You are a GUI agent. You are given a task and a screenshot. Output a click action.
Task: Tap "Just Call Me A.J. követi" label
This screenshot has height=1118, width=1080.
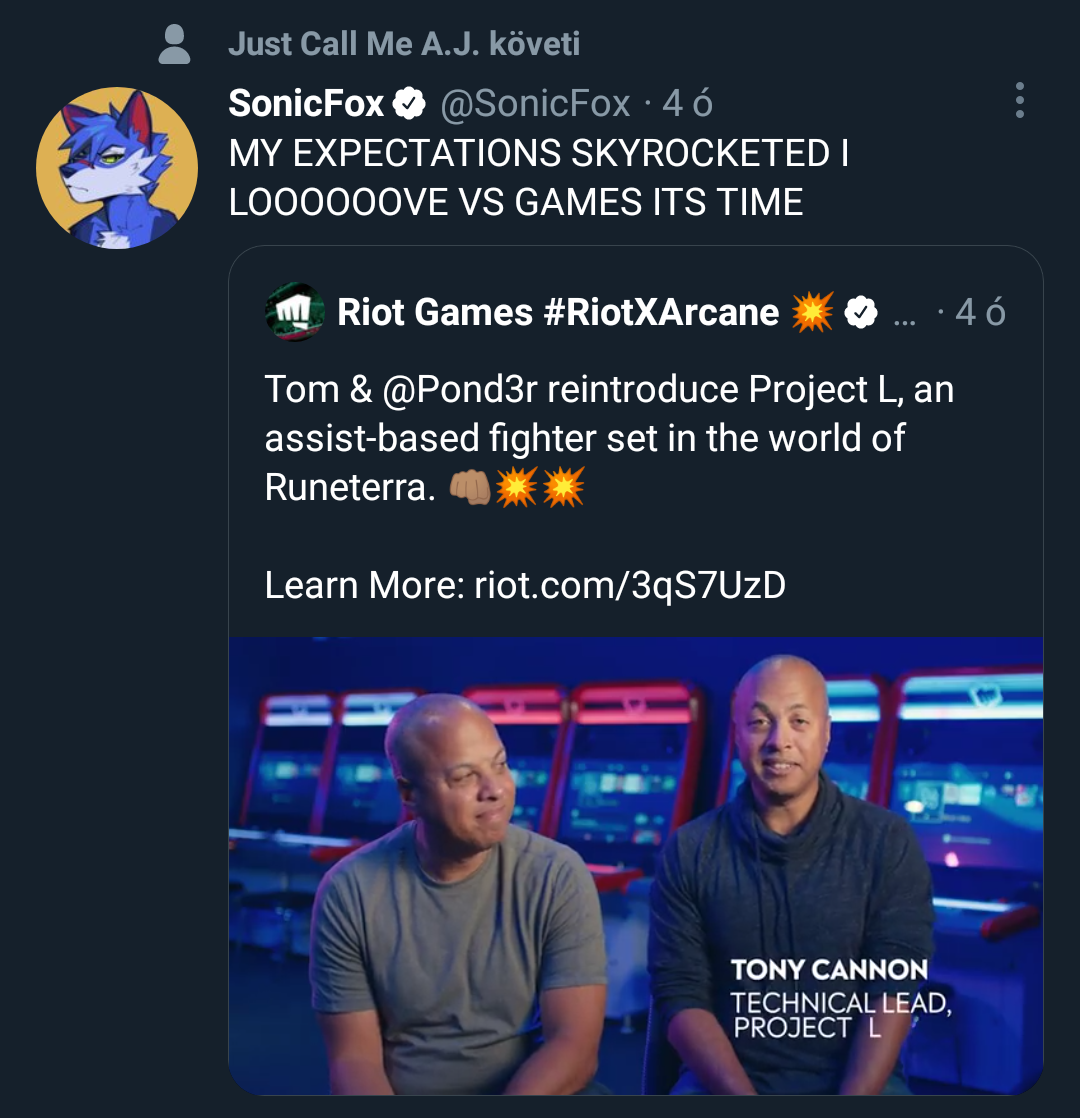pyautogui.click(x=403, y=44)
